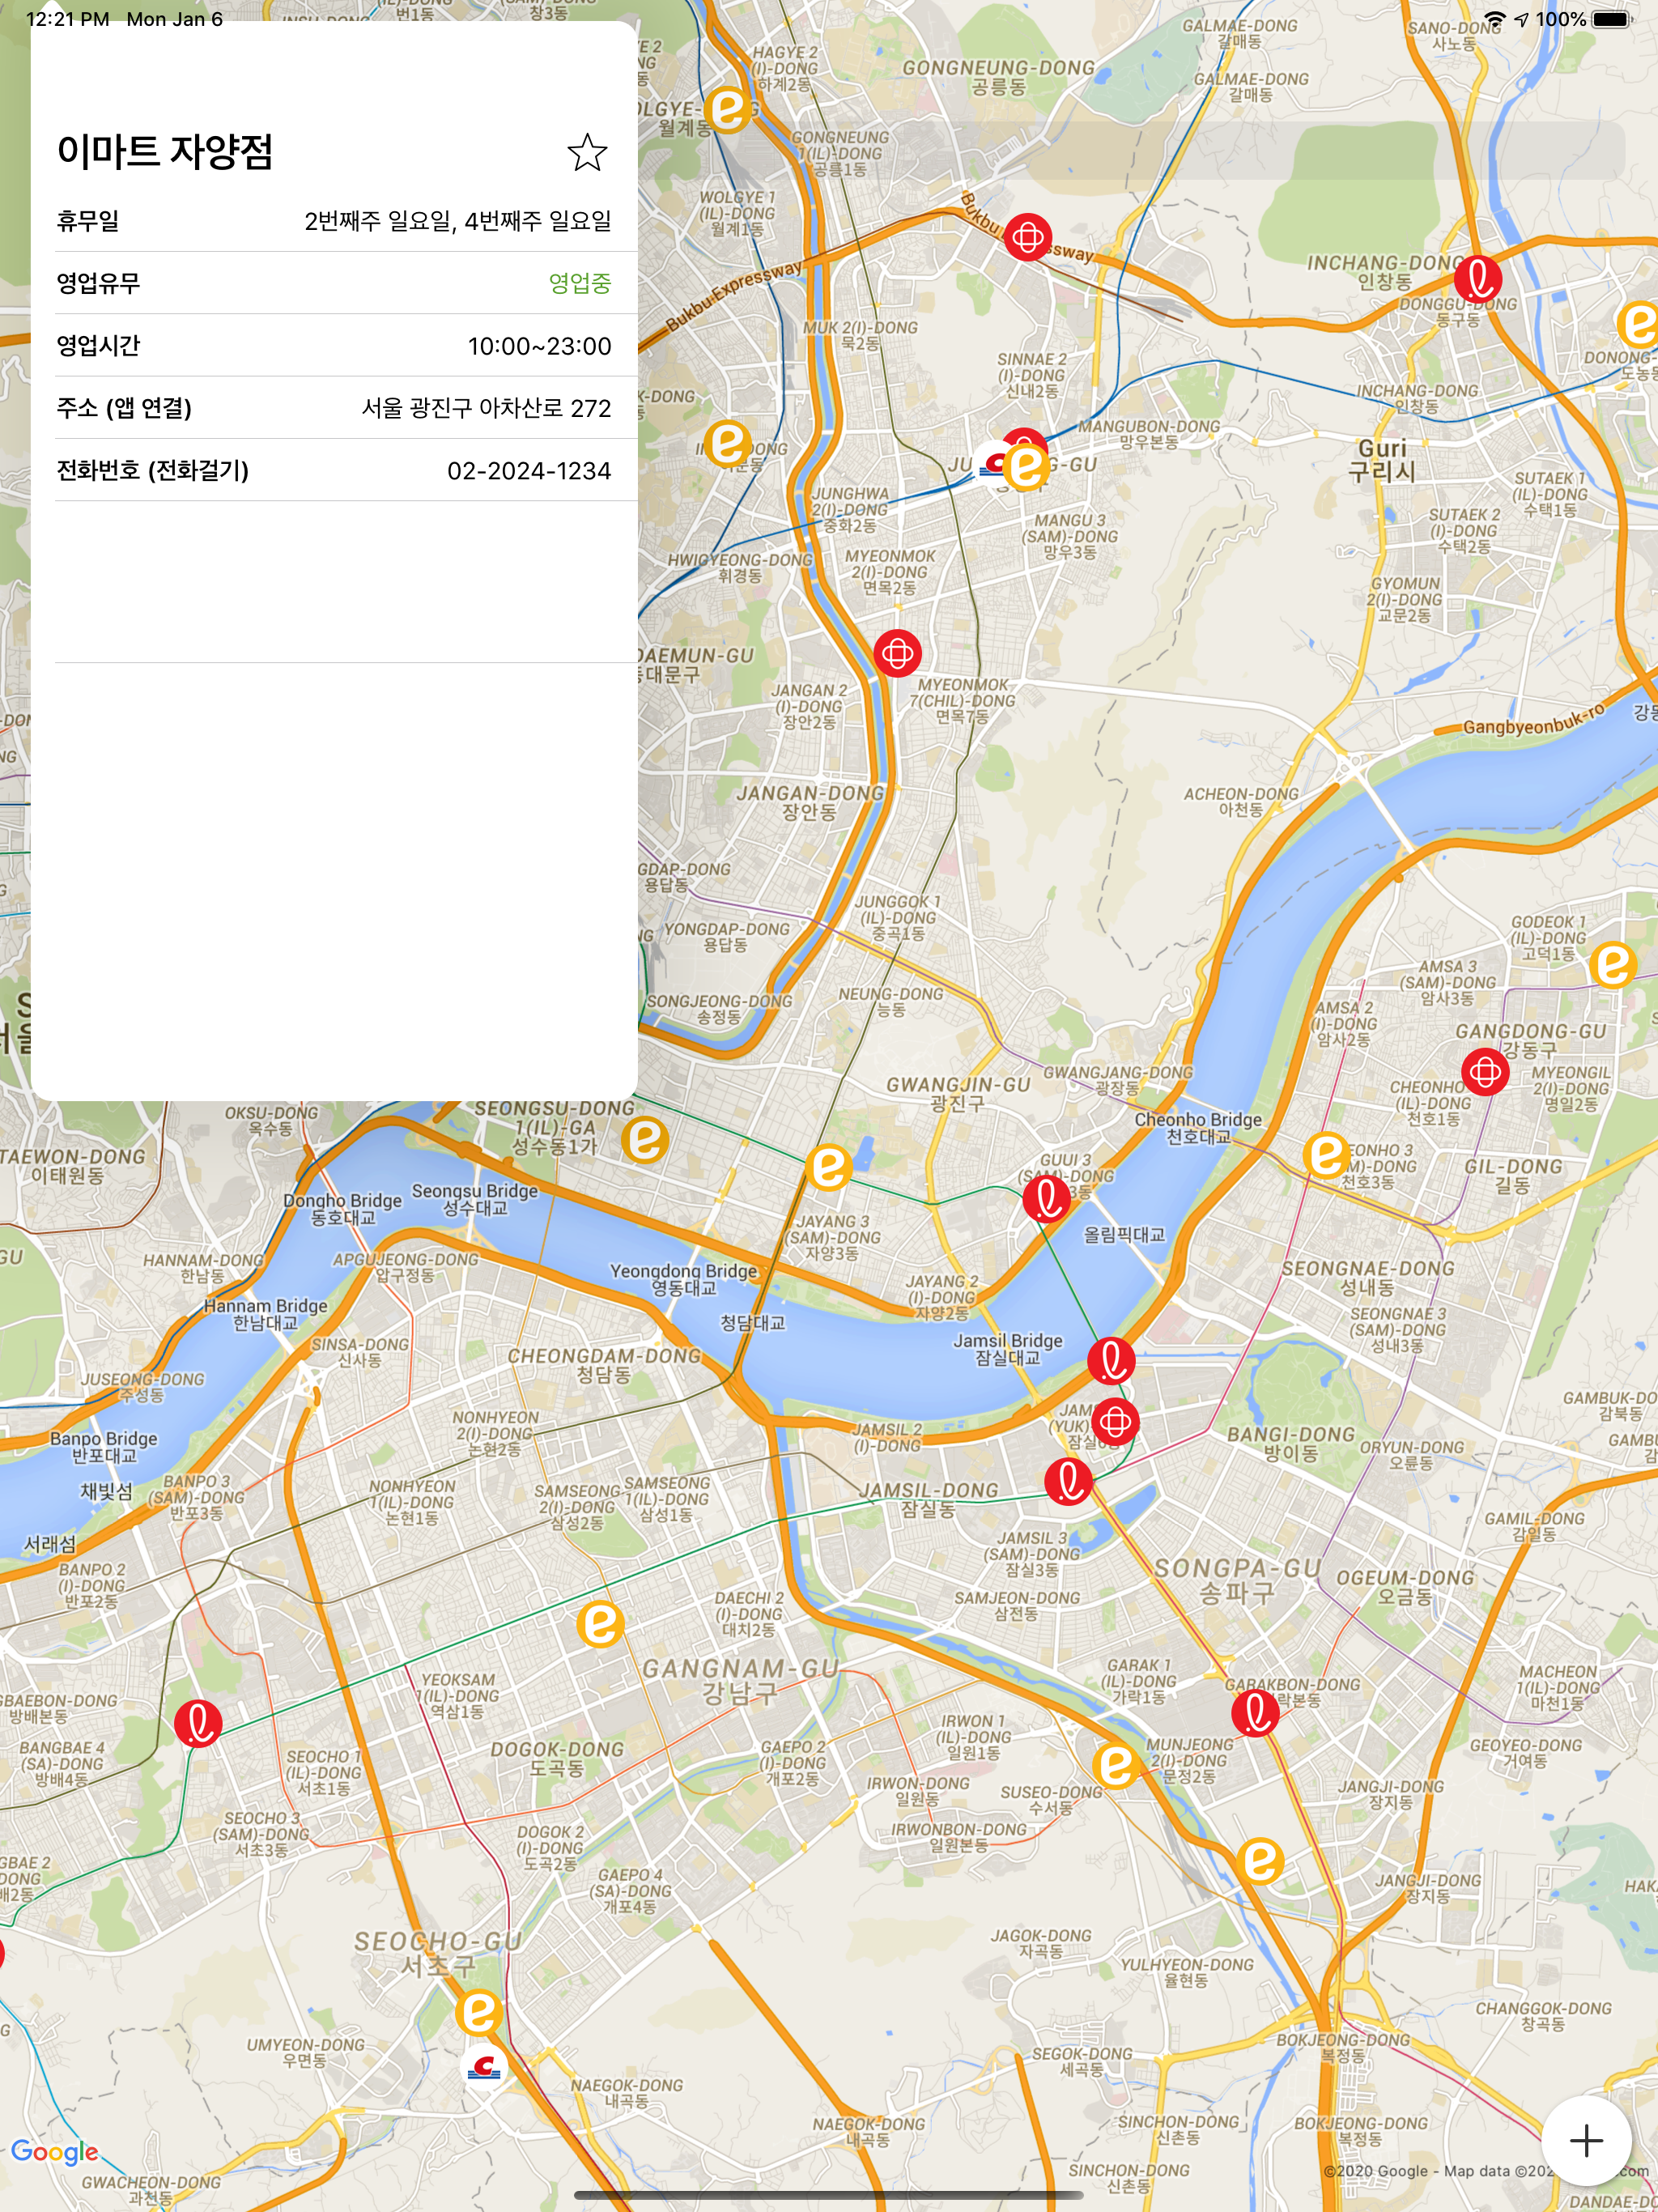Tap the battery indicator in status bar
Image resolution: width=1658 pixels, height=2212 pixels.
click(x=1611, y=19)
